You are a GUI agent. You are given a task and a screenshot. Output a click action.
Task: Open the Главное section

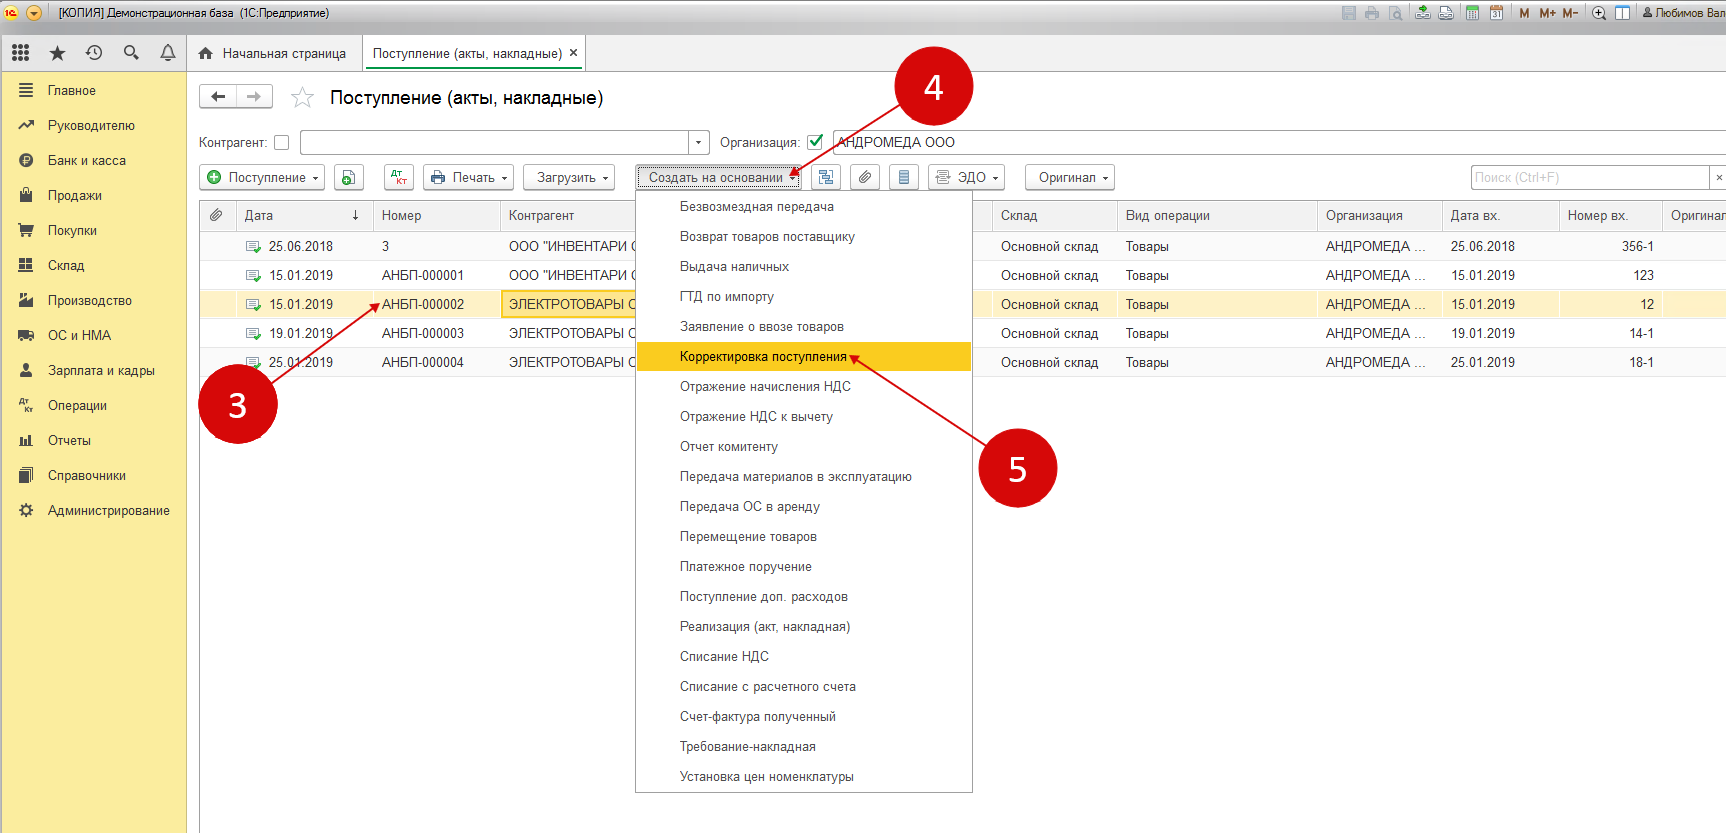93,90
